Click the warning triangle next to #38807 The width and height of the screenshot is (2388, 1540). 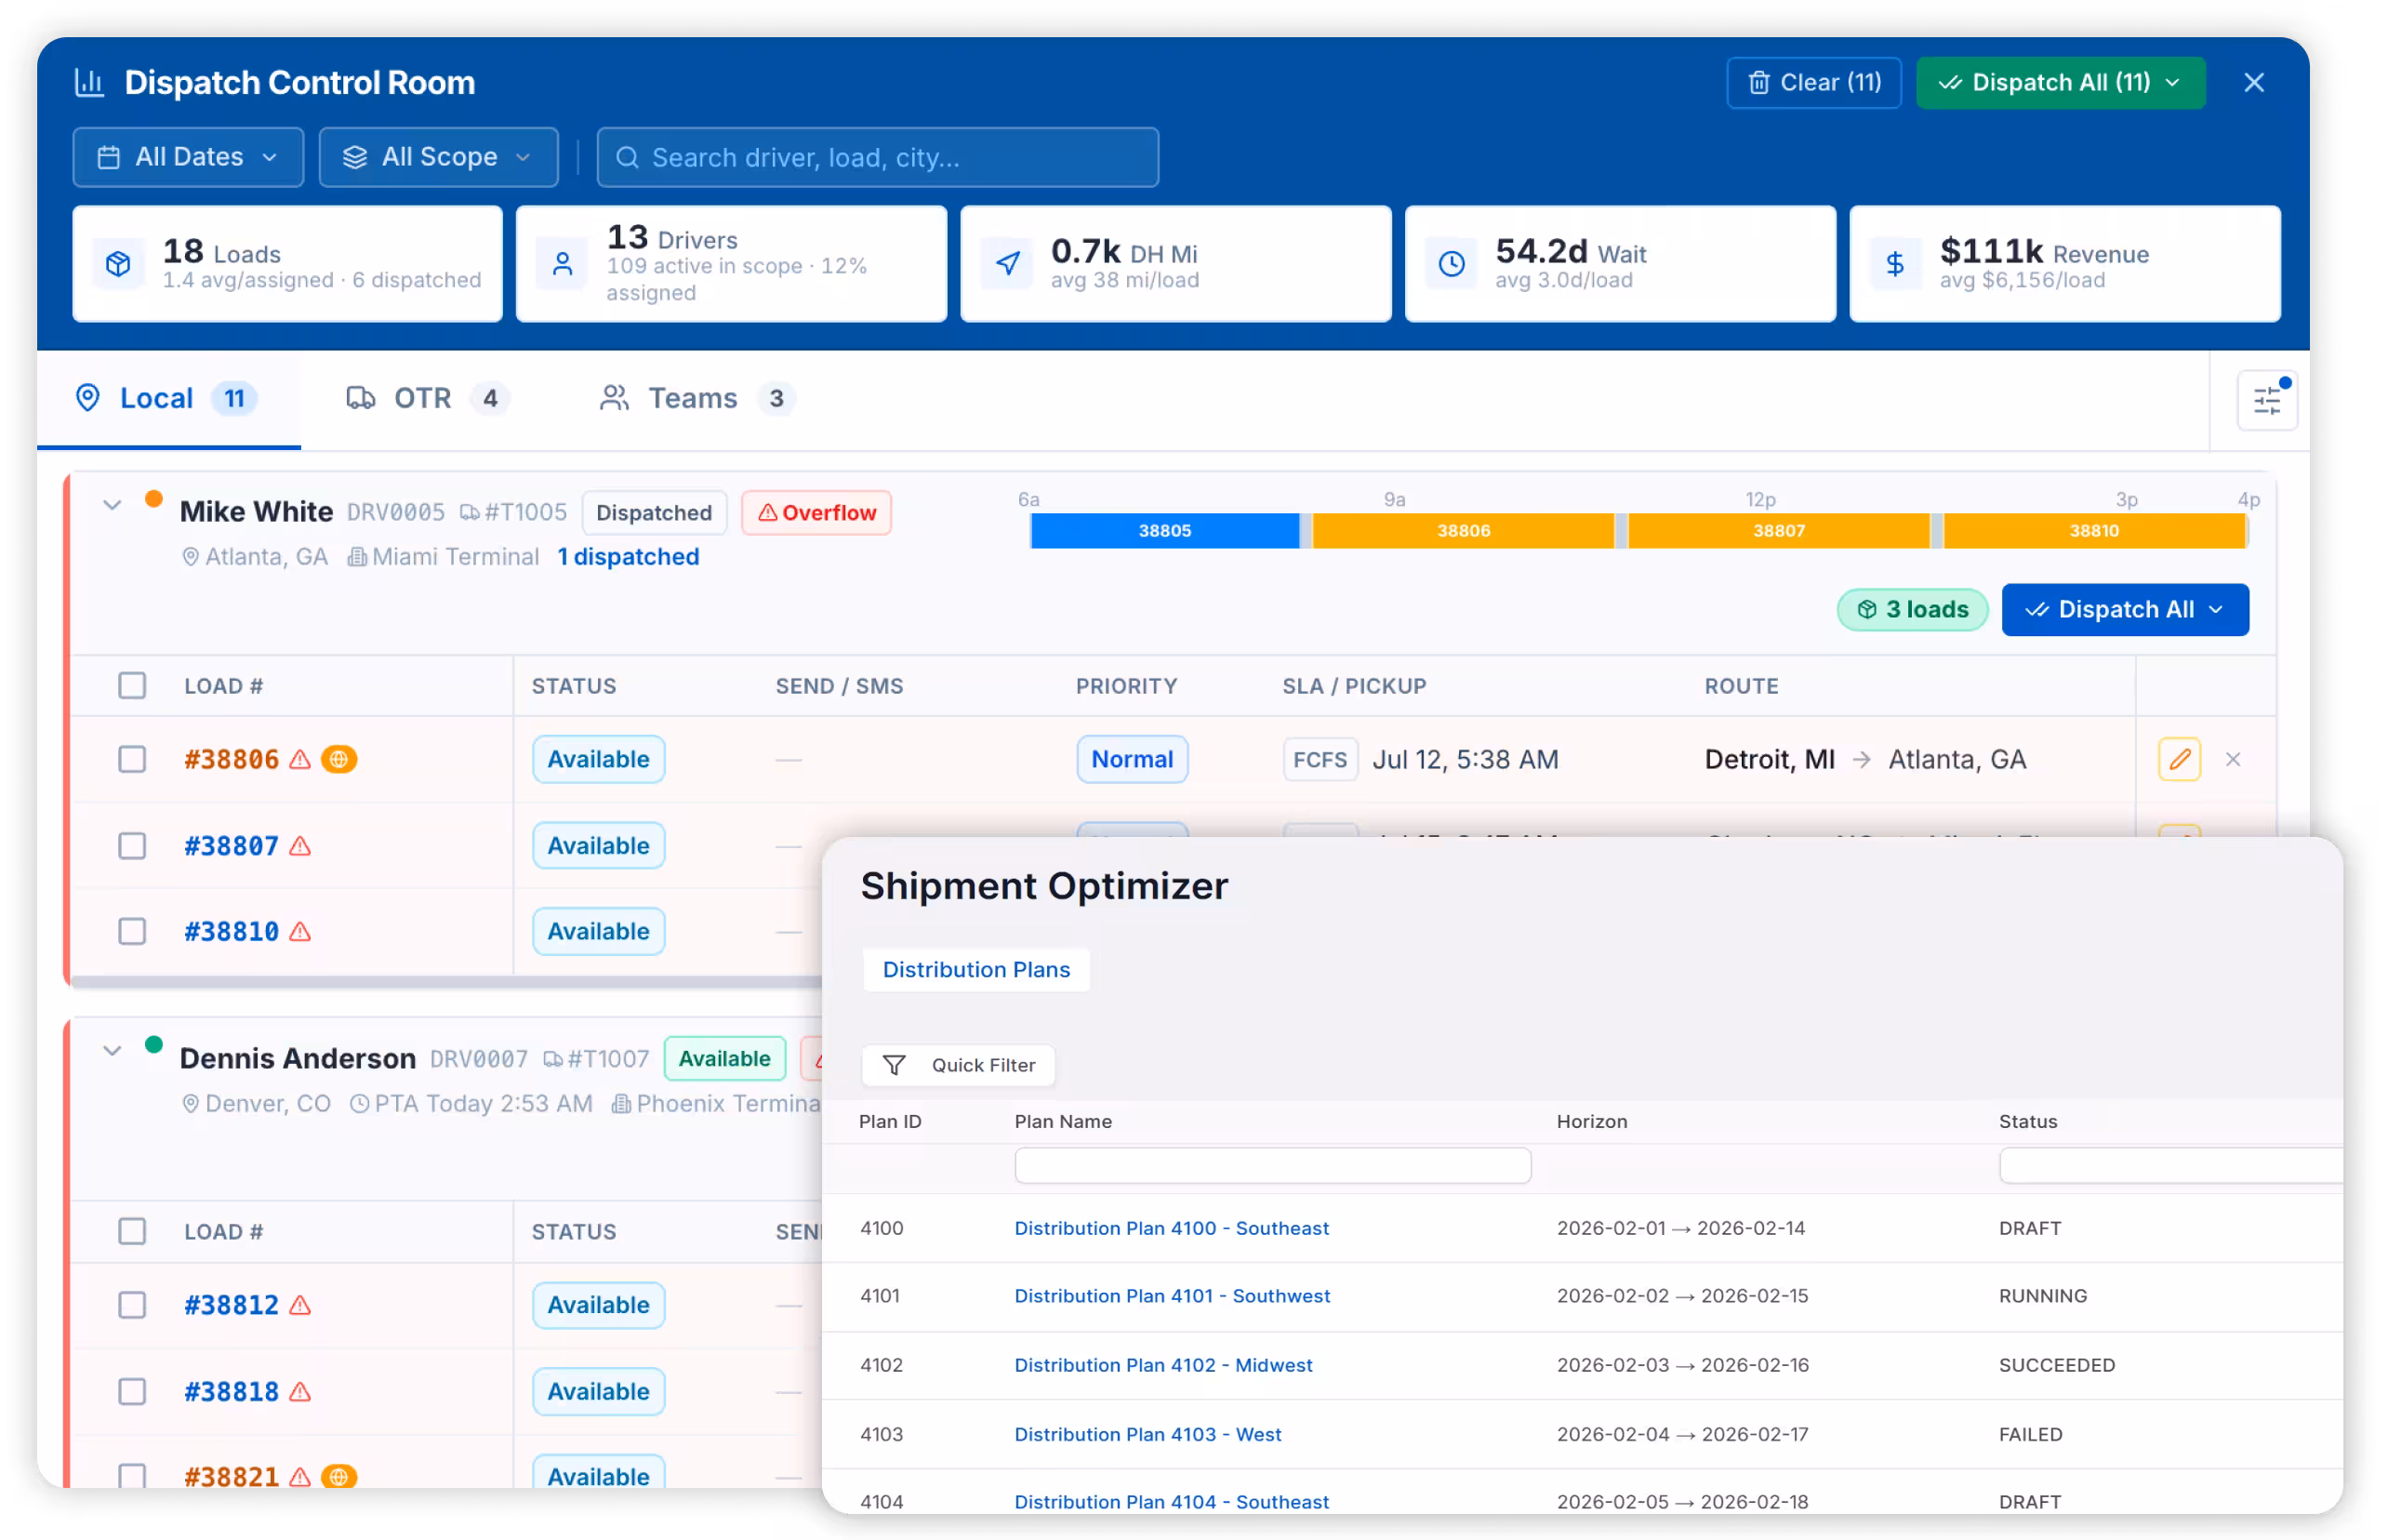coord(300,846)
